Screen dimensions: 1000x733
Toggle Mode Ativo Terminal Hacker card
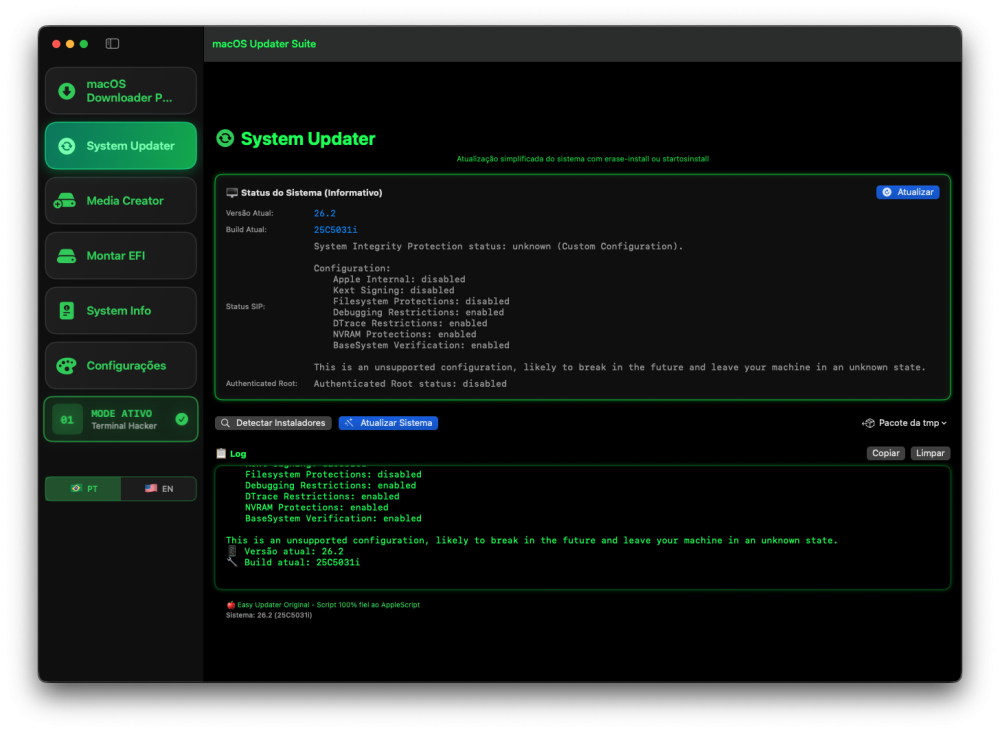point(121,420)
